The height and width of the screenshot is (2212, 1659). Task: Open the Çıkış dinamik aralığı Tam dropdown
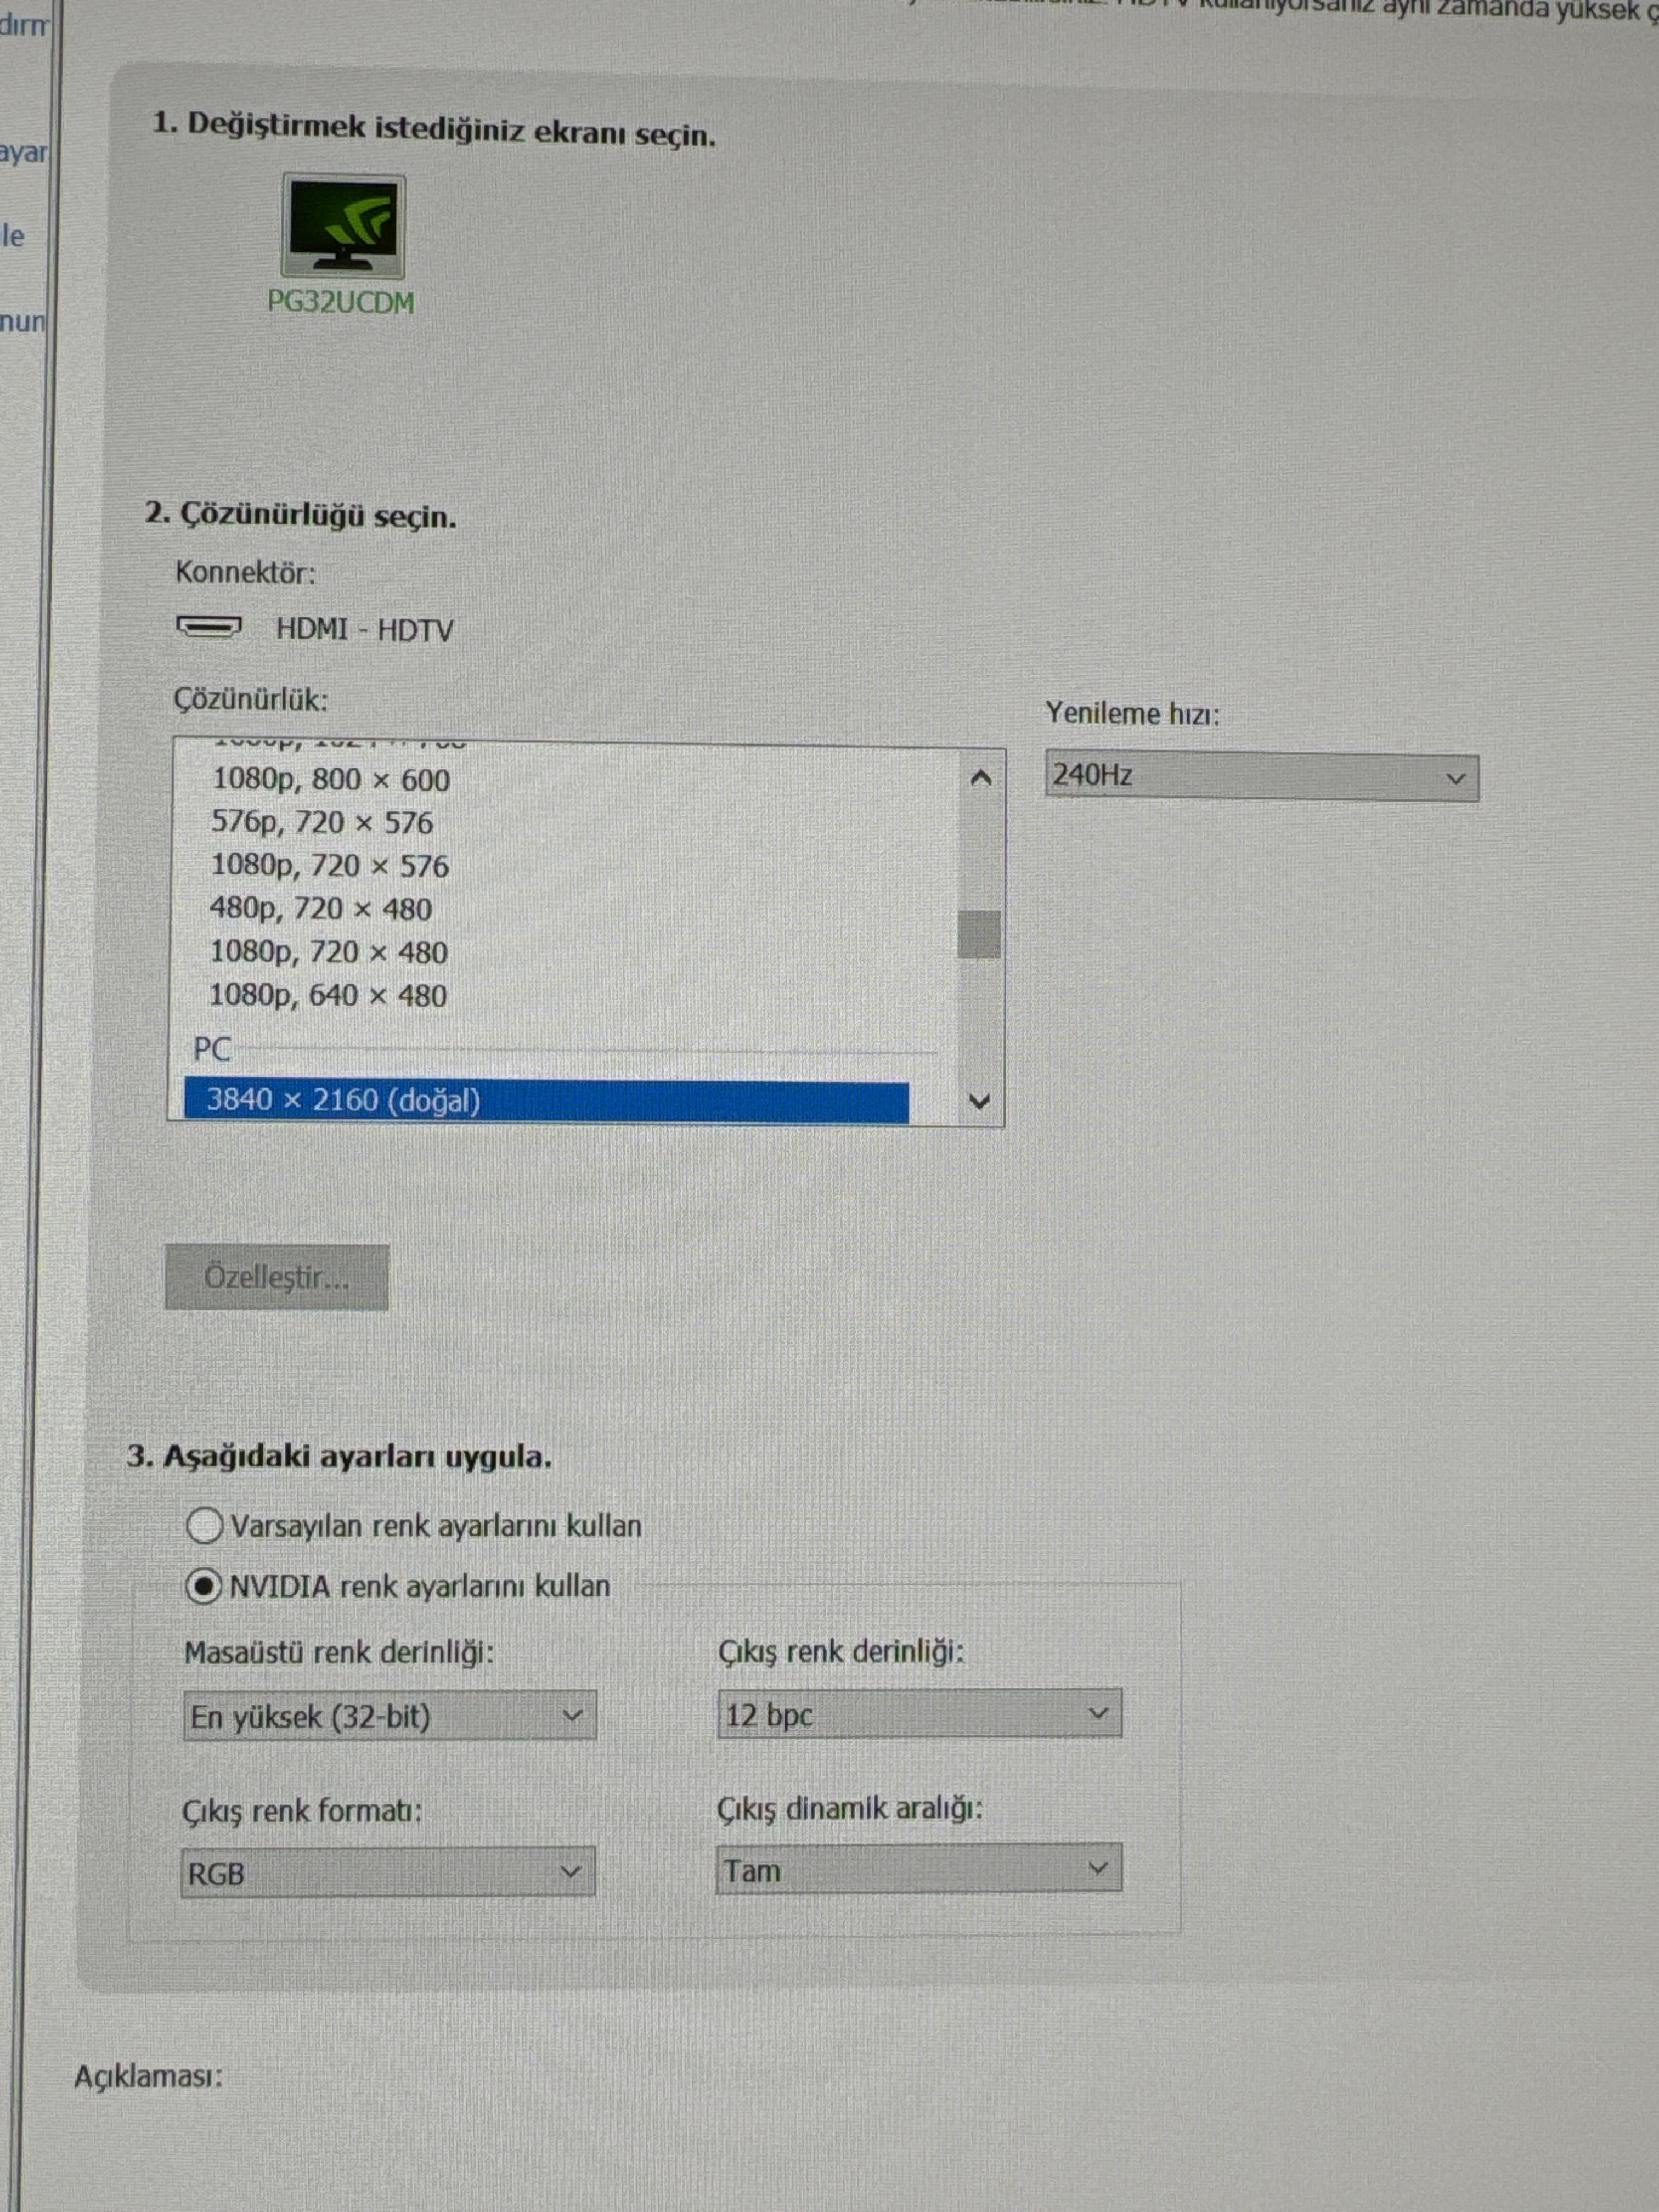[919, 1869]
